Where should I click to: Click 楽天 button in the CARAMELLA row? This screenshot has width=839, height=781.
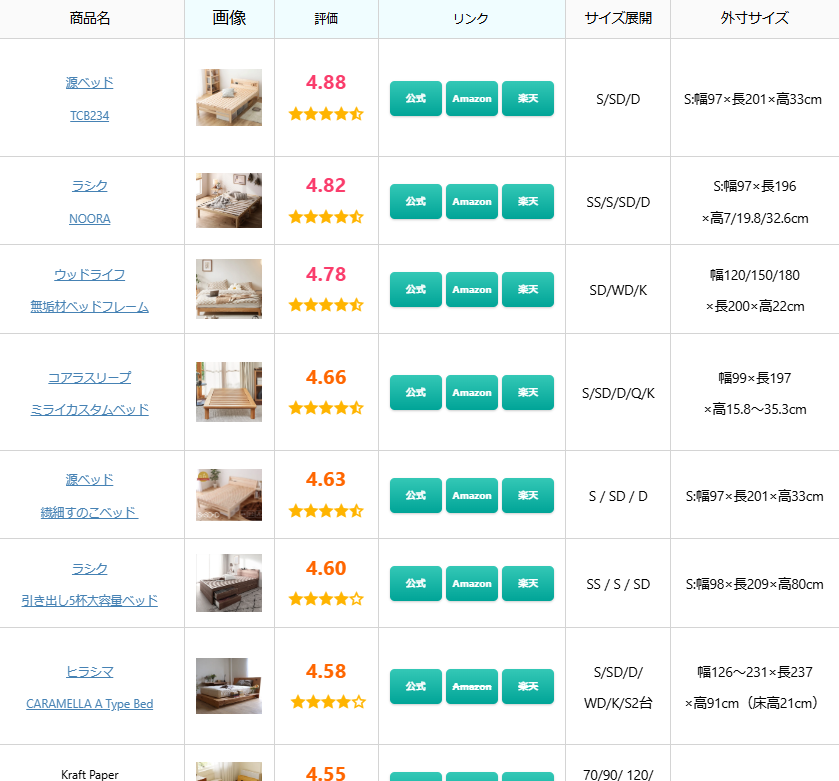click(528, 686)
